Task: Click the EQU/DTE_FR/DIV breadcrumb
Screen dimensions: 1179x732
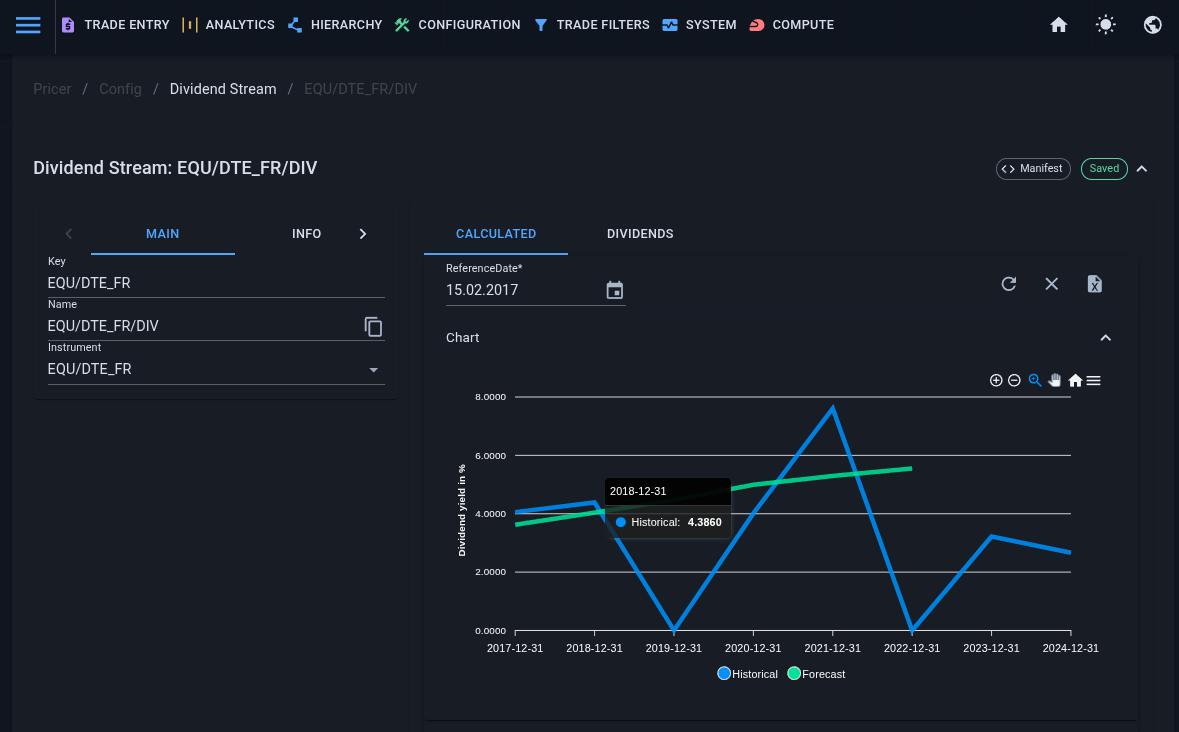Action: 360,89
